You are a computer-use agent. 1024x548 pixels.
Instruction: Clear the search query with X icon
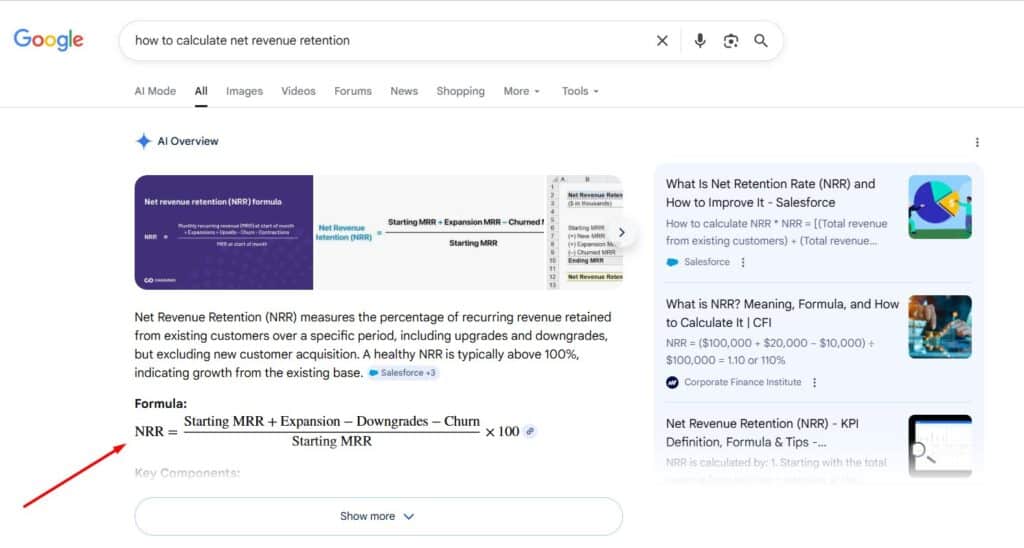coord(662,40)
